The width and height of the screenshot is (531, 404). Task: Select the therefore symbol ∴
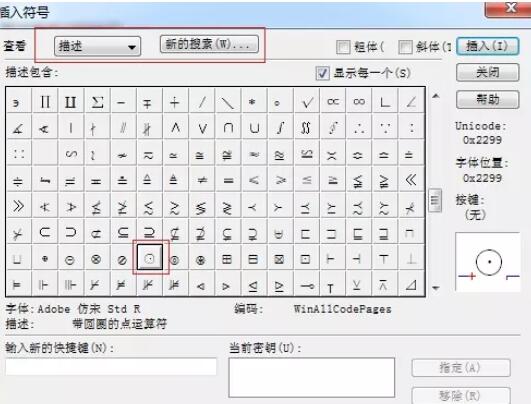pyautogui.click(x=359, y=127)
